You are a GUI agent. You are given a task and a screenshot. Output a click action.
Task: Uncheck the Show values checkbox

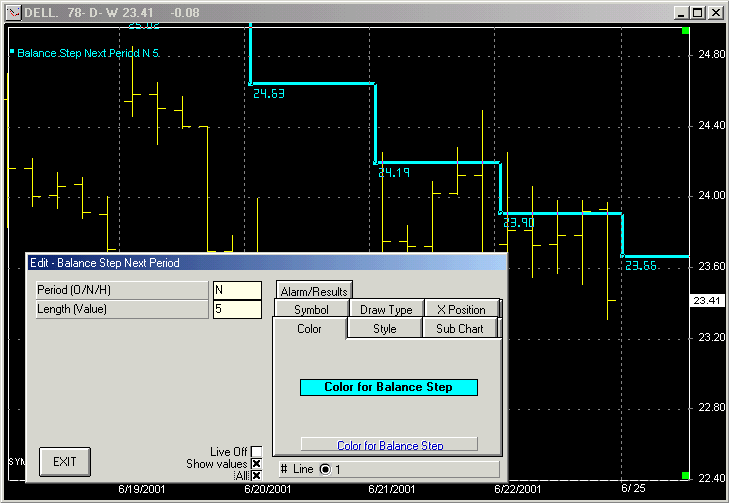[256, 464]
